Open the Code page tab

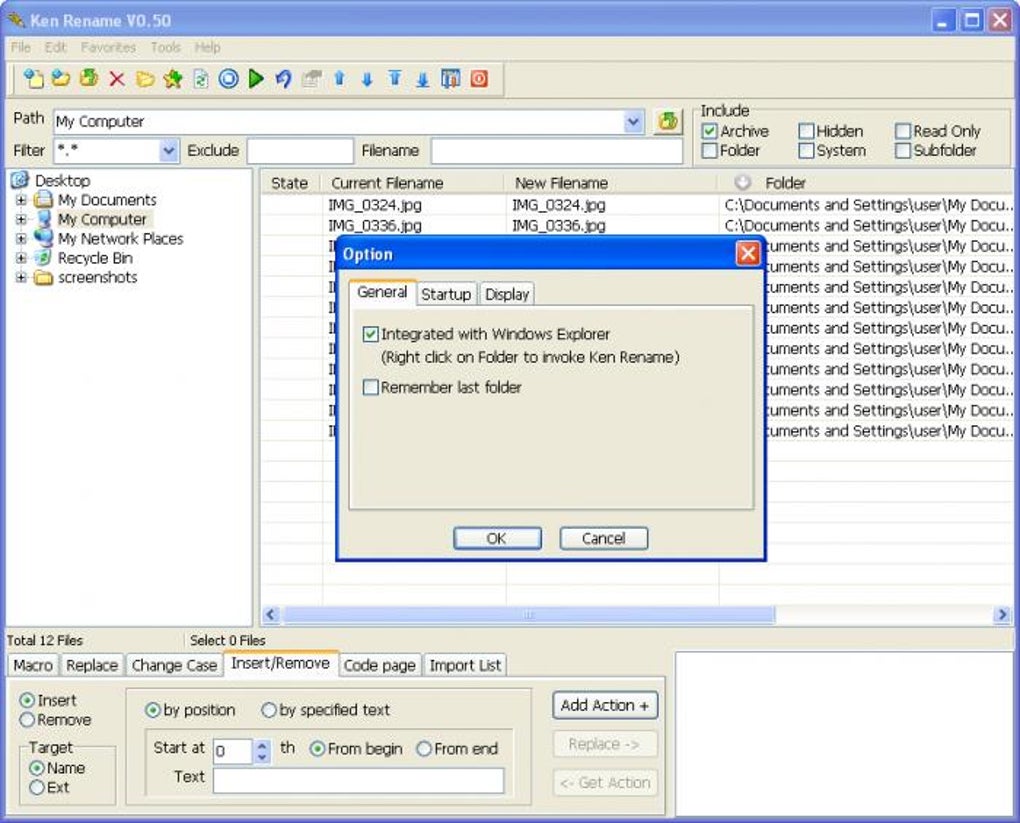coord(380,666)
